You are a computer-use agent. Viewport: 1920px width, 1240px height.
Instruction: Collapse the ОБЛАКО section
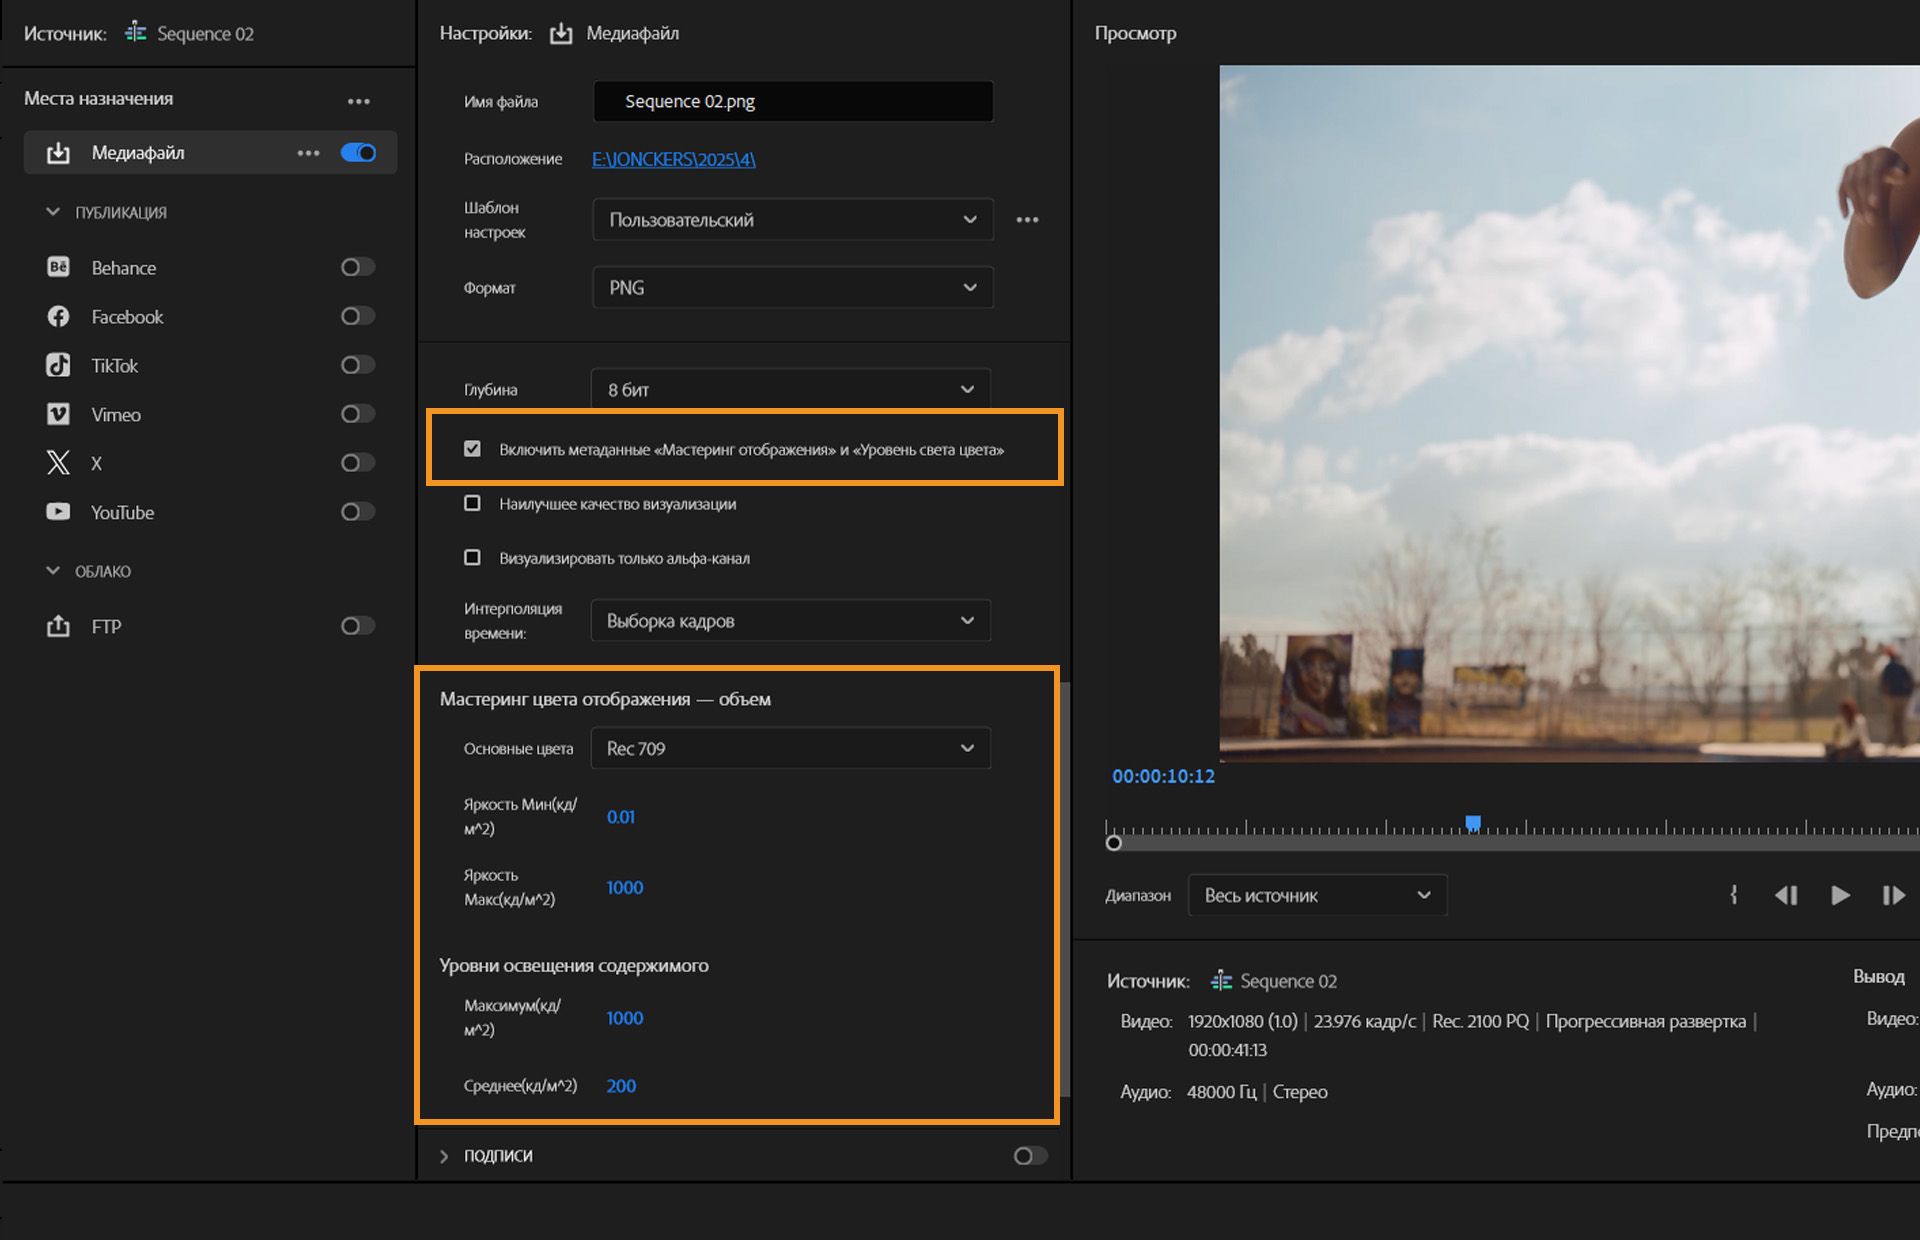click(x=53, y=571)
